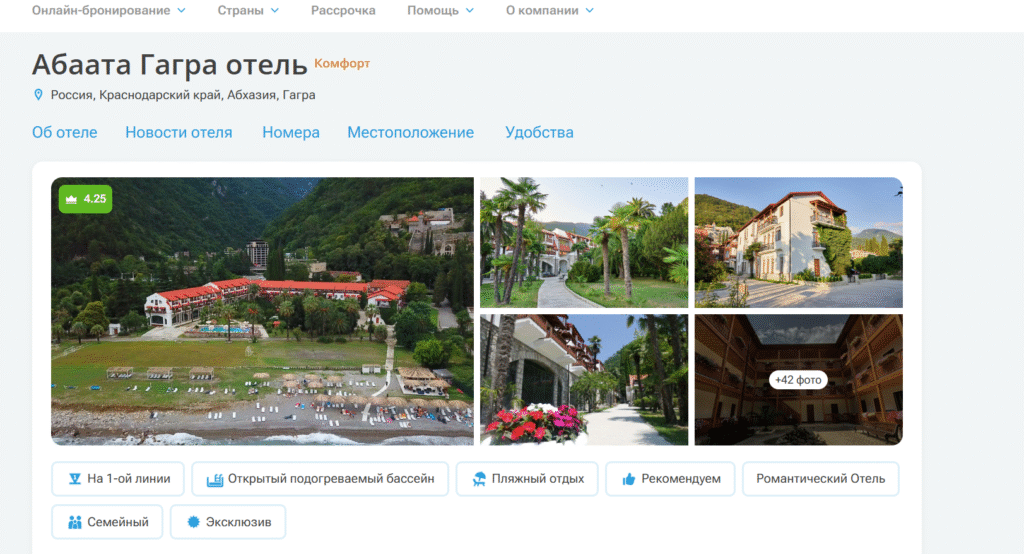The height and width of the screenshot is (554, 1024).
Task: Open the Рассрочка menu item
Action: pos(343,10)
